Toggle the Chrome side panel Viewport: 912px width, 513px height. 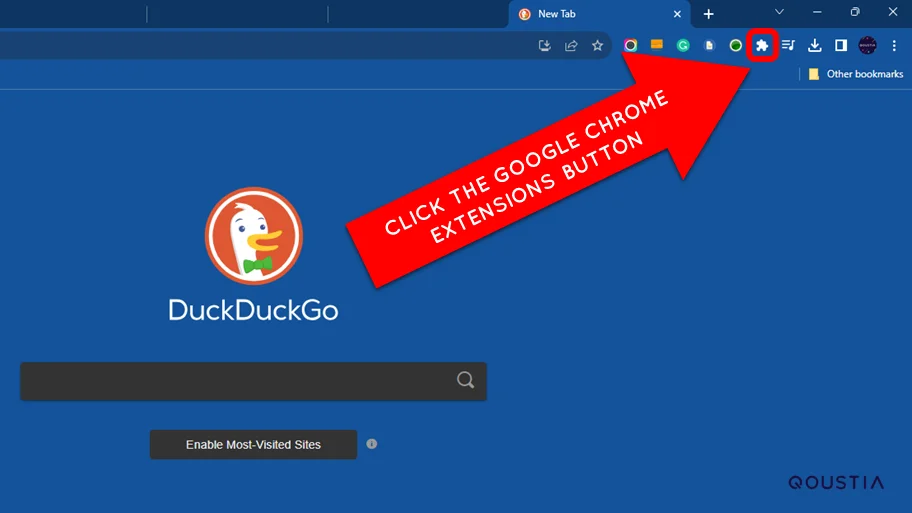click(841, 45)
